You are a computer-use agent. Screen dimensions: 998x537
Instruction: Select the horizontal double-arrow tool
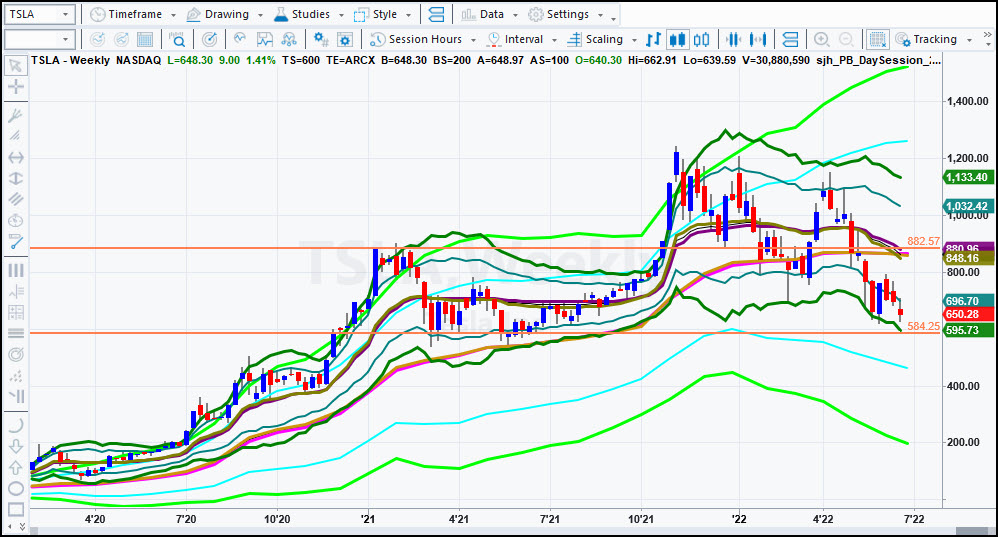pos(16,157)
